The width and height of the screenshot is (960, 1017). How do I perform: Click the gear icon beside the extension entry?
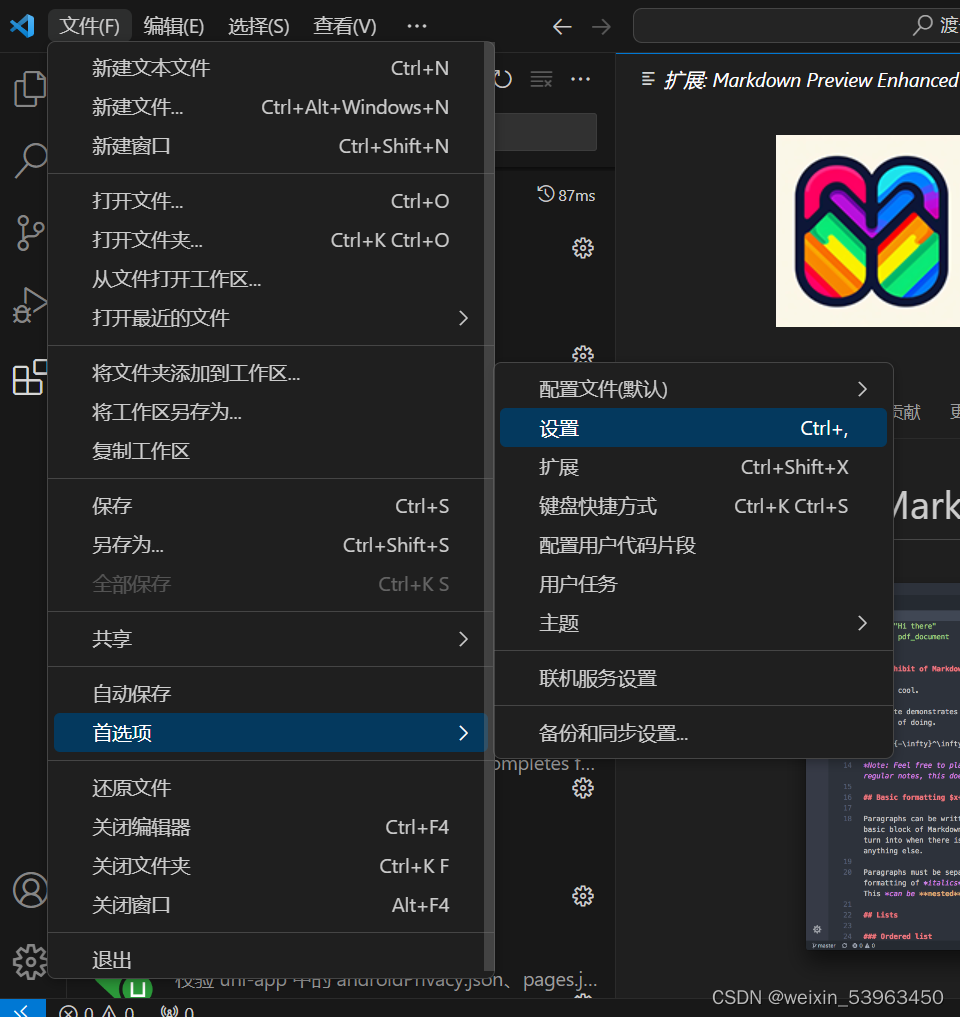coord(583,248)
